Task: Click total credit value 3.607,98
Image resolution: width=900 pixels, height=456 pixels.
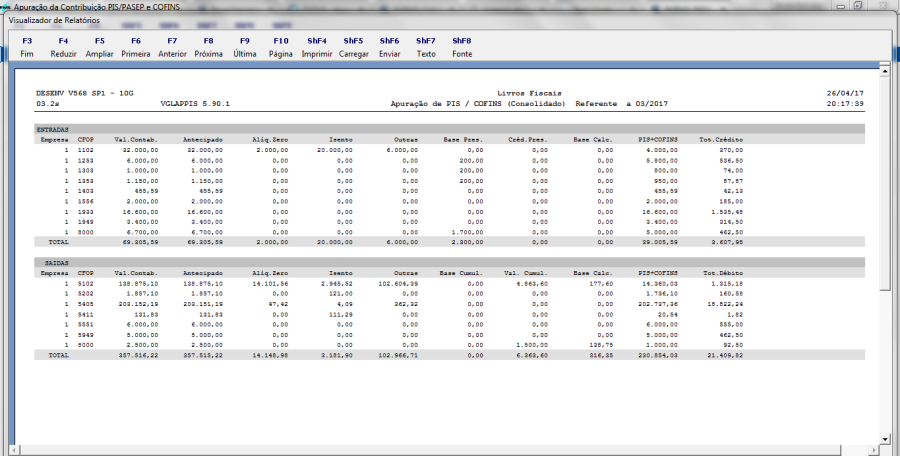Action: (x=727, y=243)
